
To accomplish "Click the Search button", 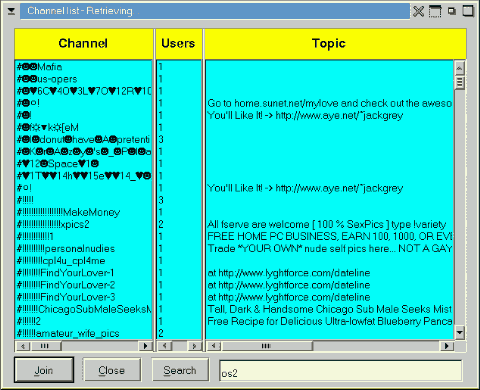I will 180,370.
